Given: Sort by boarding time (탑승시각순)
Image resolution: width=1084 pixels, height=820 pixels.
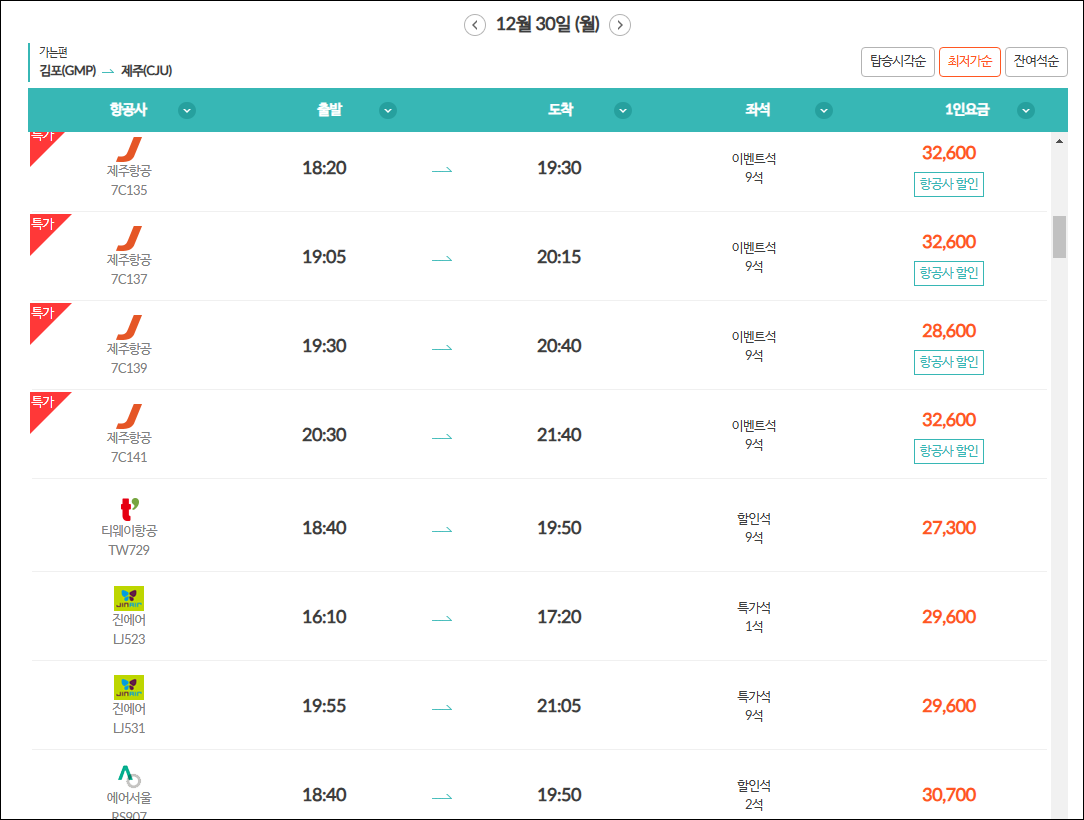Looking at the screenshot, I should point(897,62).
